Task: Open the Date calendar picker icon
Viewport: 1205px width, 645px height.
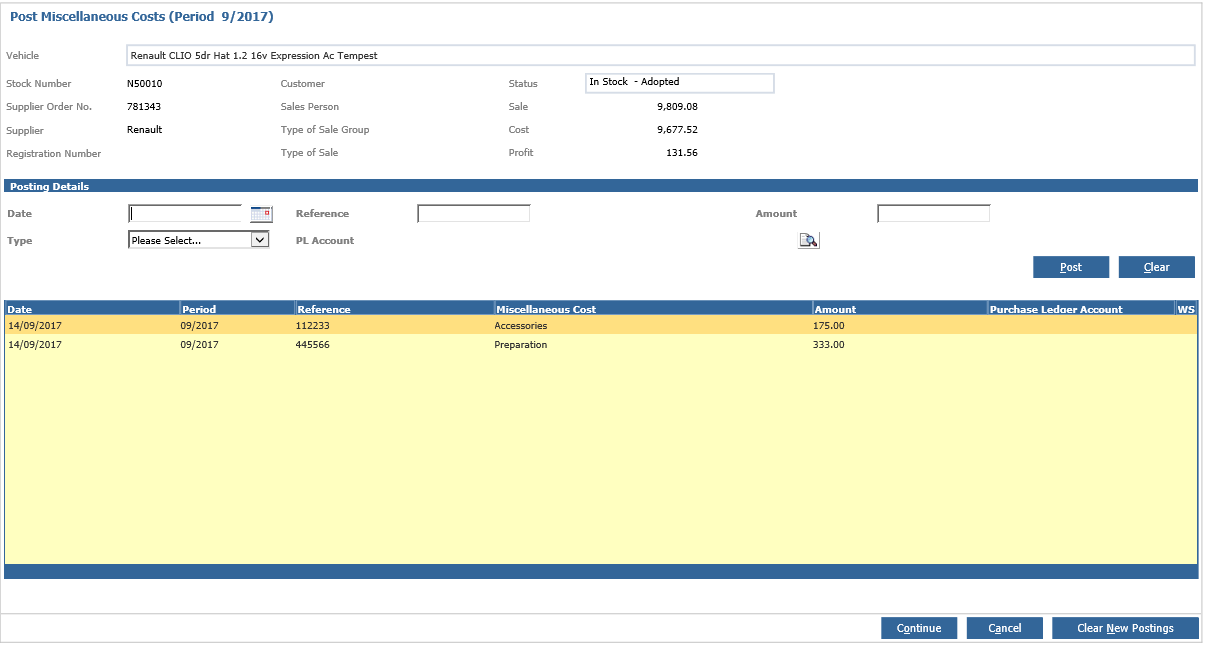Action: pos(261,213)
